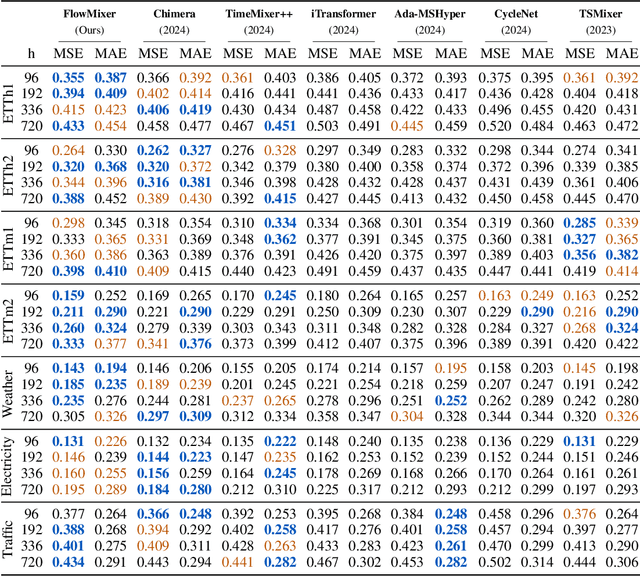Click the 720 horizon label in Traffic
The width and height of the screenshot is (640, 576).
coord(31,562)
